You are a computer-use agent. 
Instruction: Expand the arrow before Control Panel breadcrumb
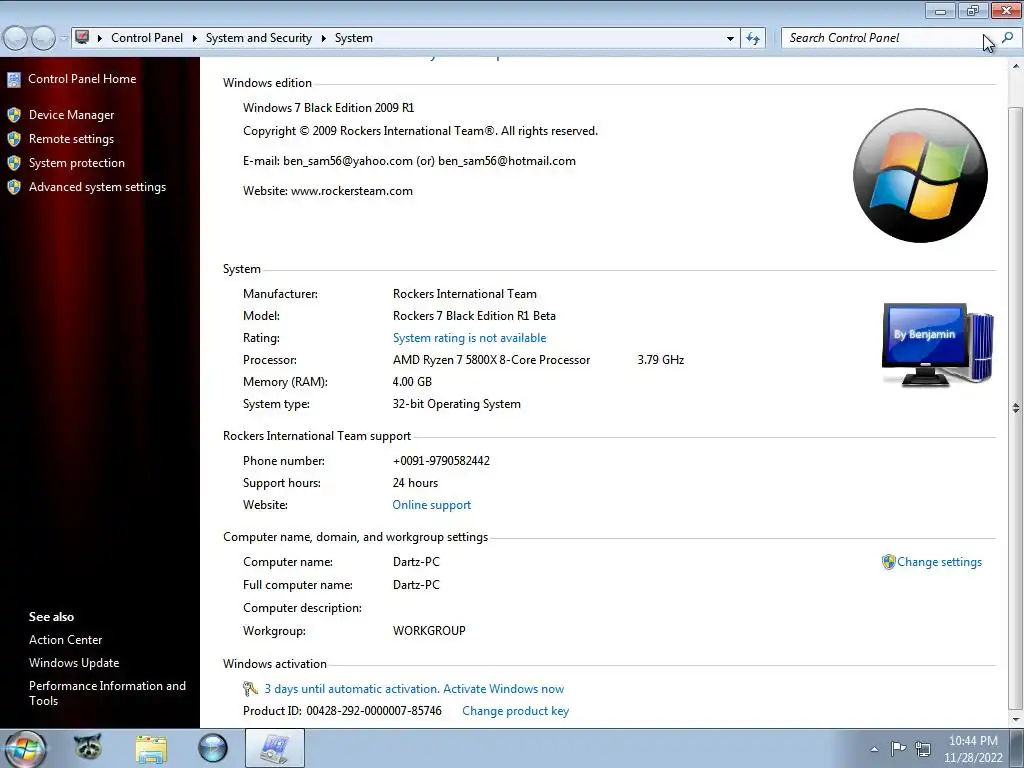tap(100, 39)
